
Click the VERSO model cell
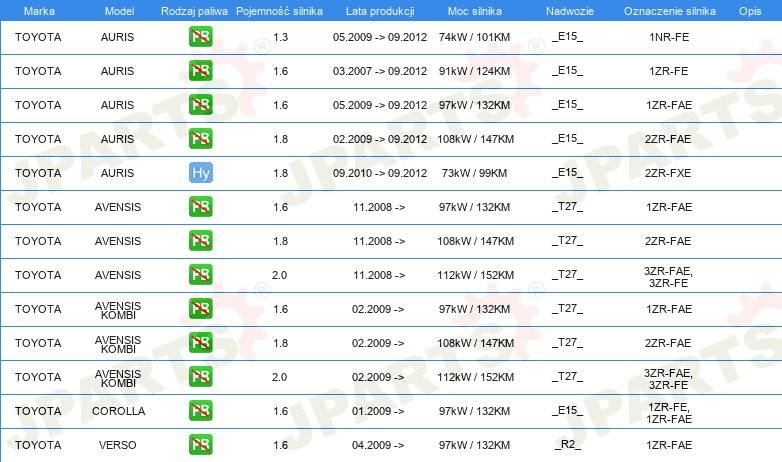click(118, 445)
